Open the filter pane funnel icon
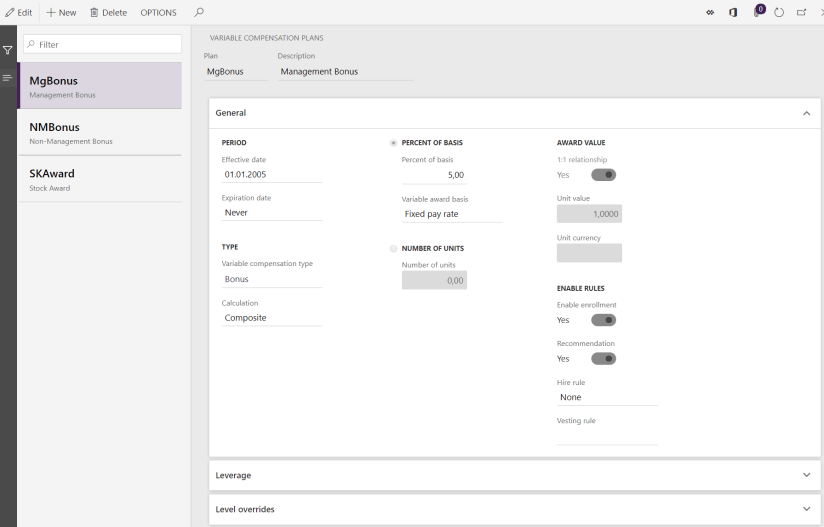 tap(8, 49)
